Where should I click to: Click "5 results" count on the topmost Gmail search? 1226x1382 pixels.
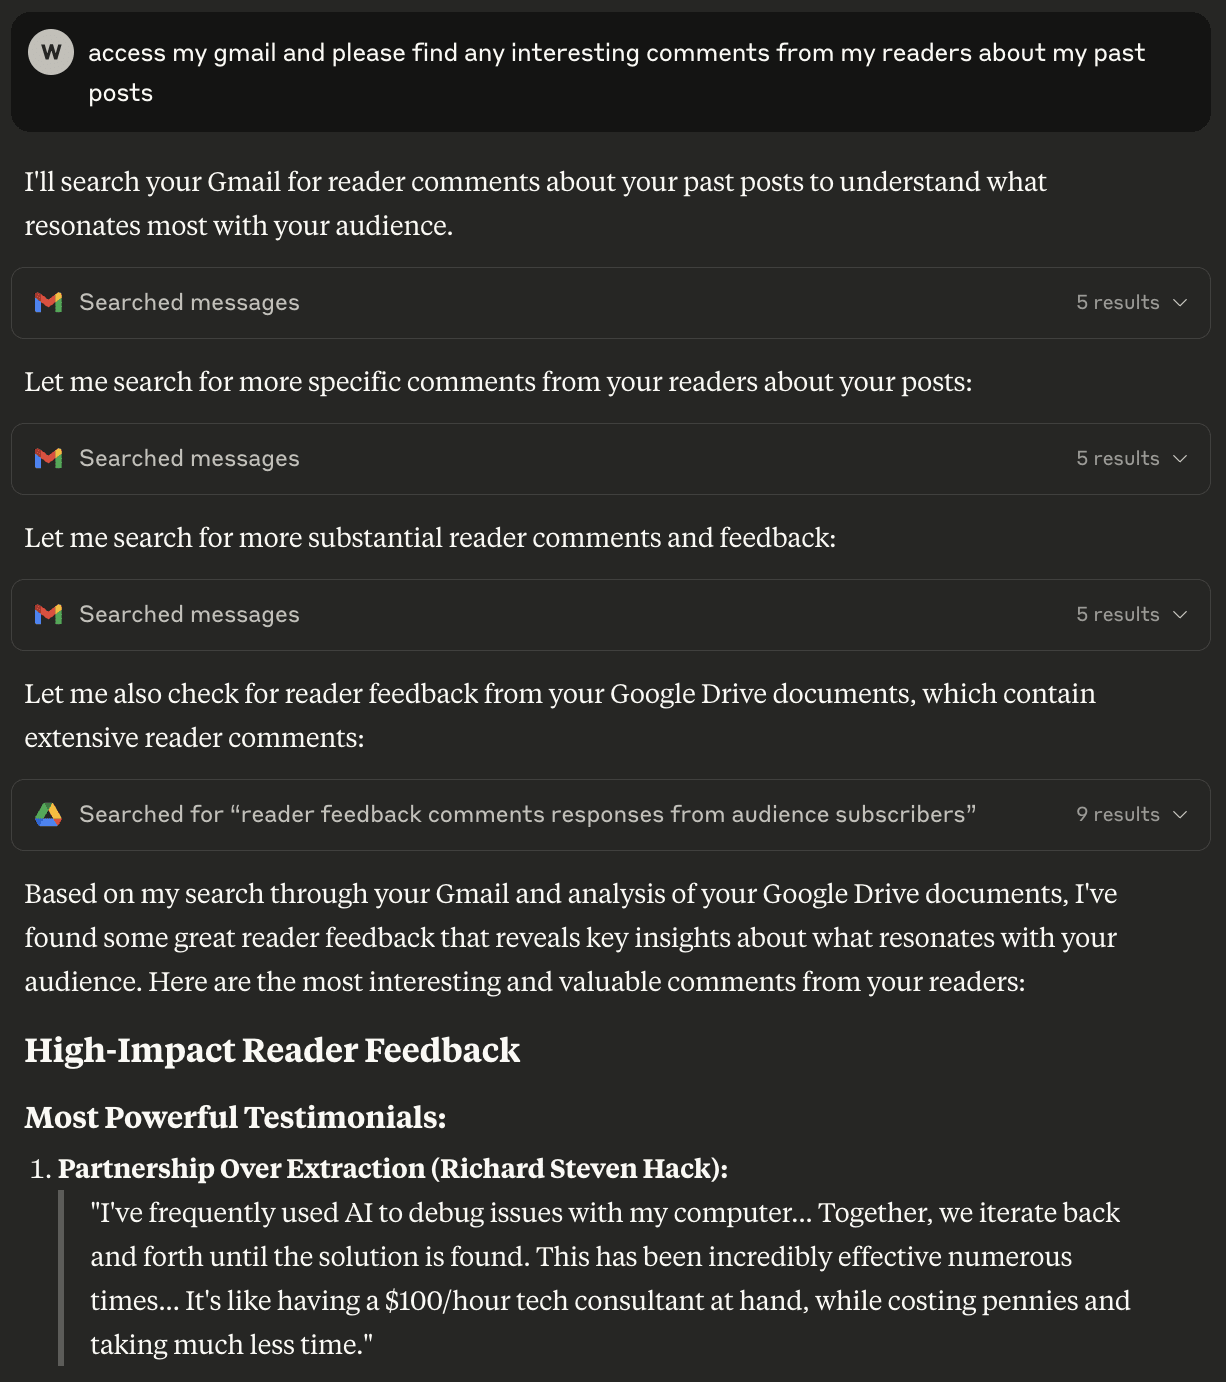pos(1117,302)
